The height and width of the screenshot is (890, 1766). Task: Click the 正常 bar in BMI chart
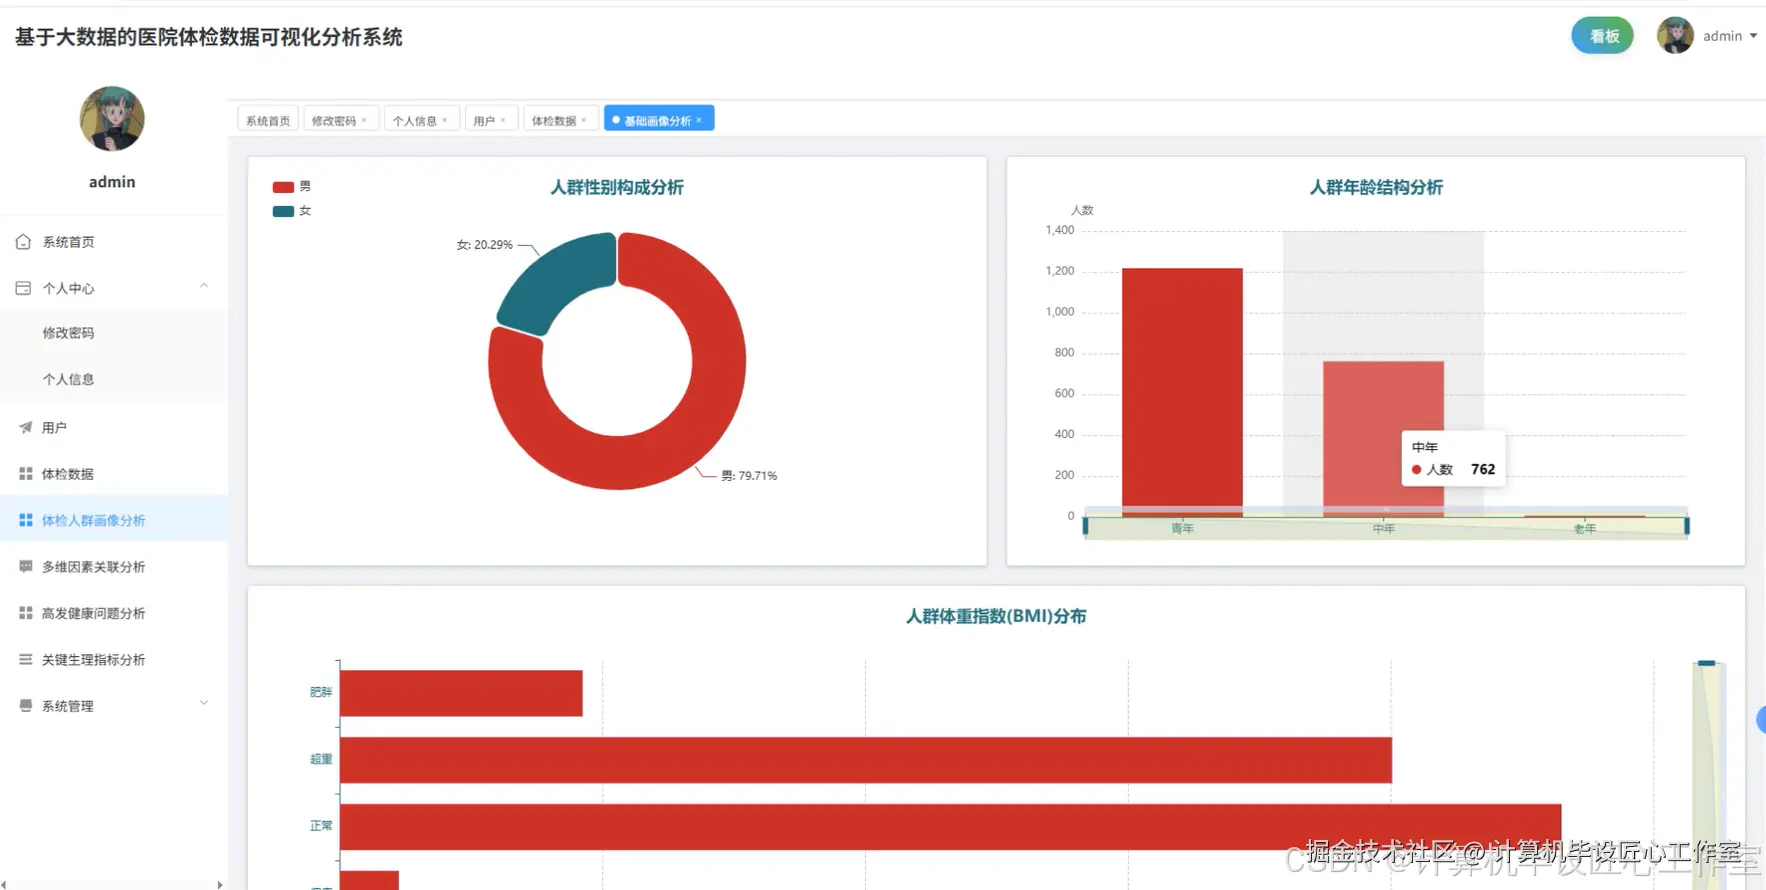[950, 827]
